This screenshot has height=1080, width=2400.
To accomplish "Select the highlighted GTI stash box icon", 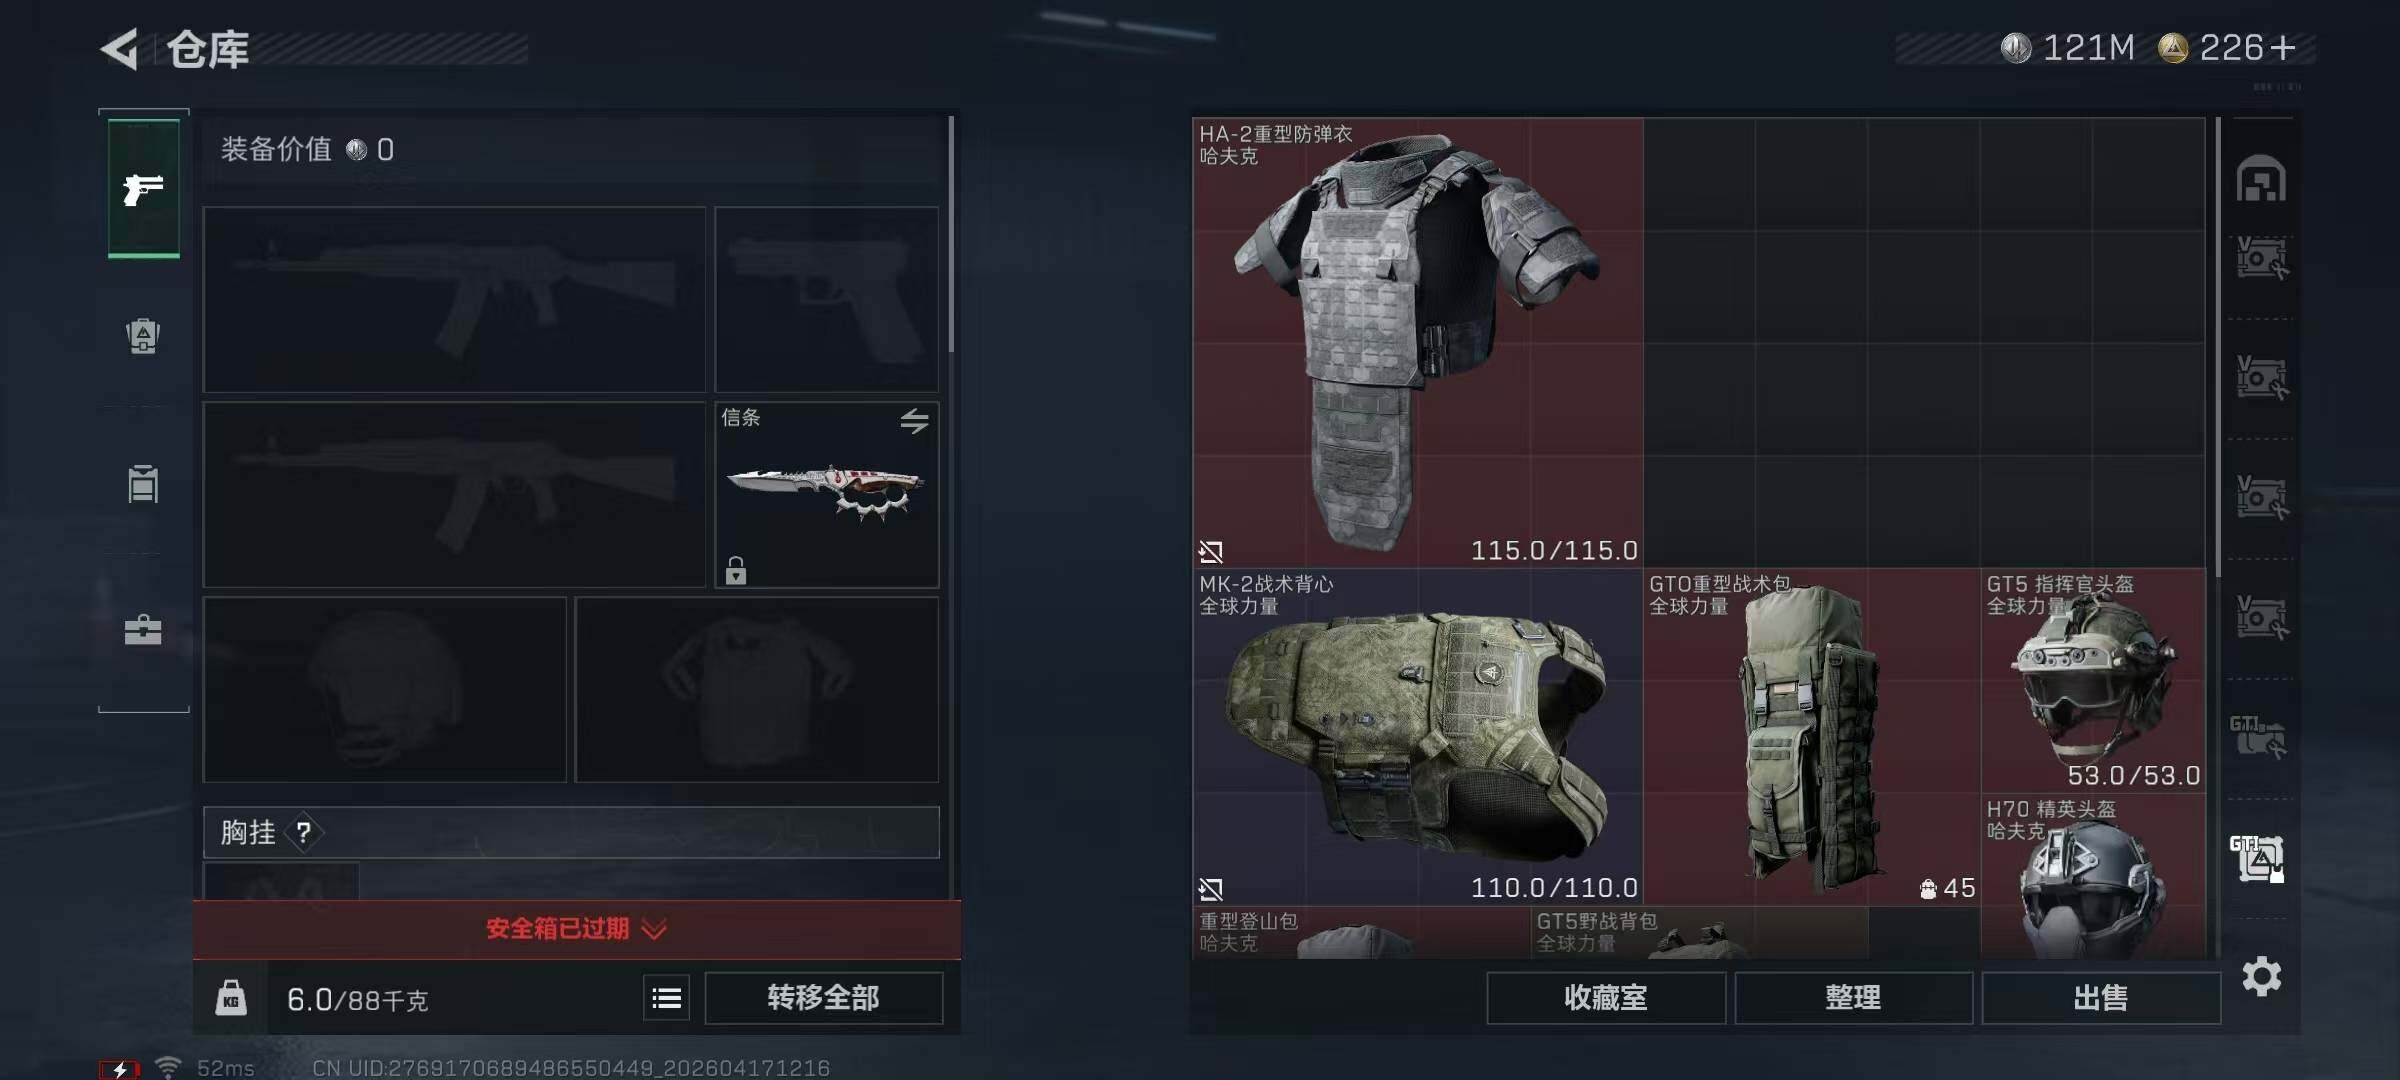I will pos(2258,858).
